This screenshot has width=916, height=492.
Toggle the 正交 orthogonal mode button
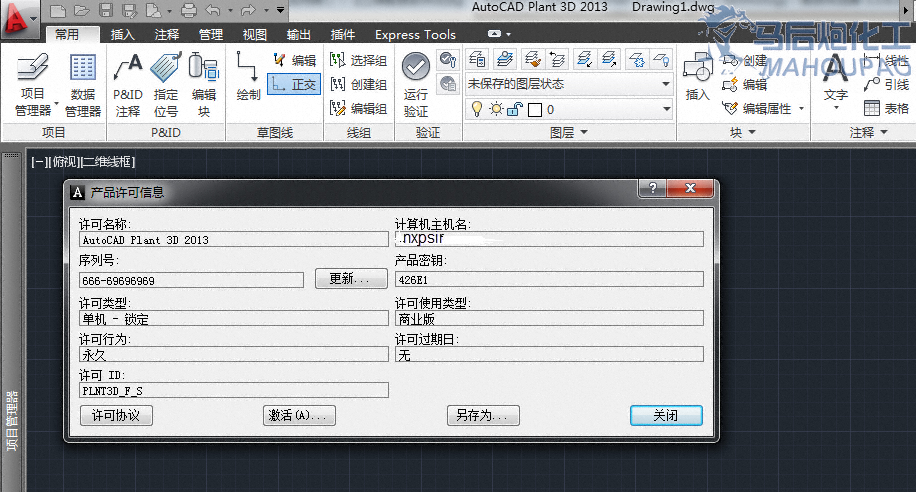(x=294, y=85)
